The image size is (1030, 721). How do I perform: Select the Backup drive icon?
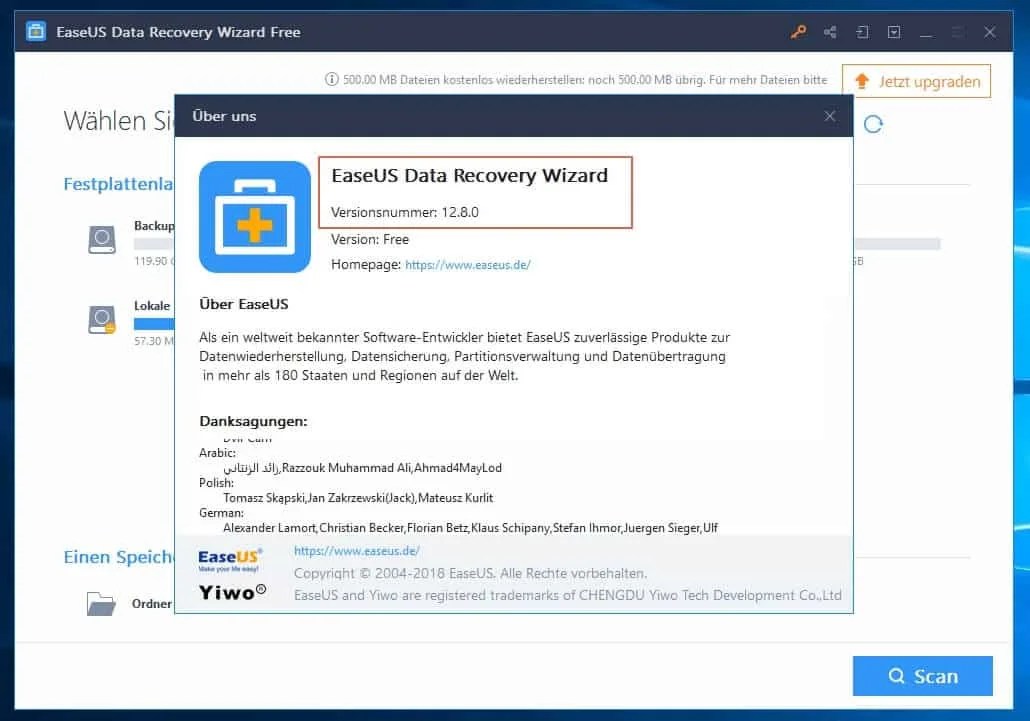(102, 239)
